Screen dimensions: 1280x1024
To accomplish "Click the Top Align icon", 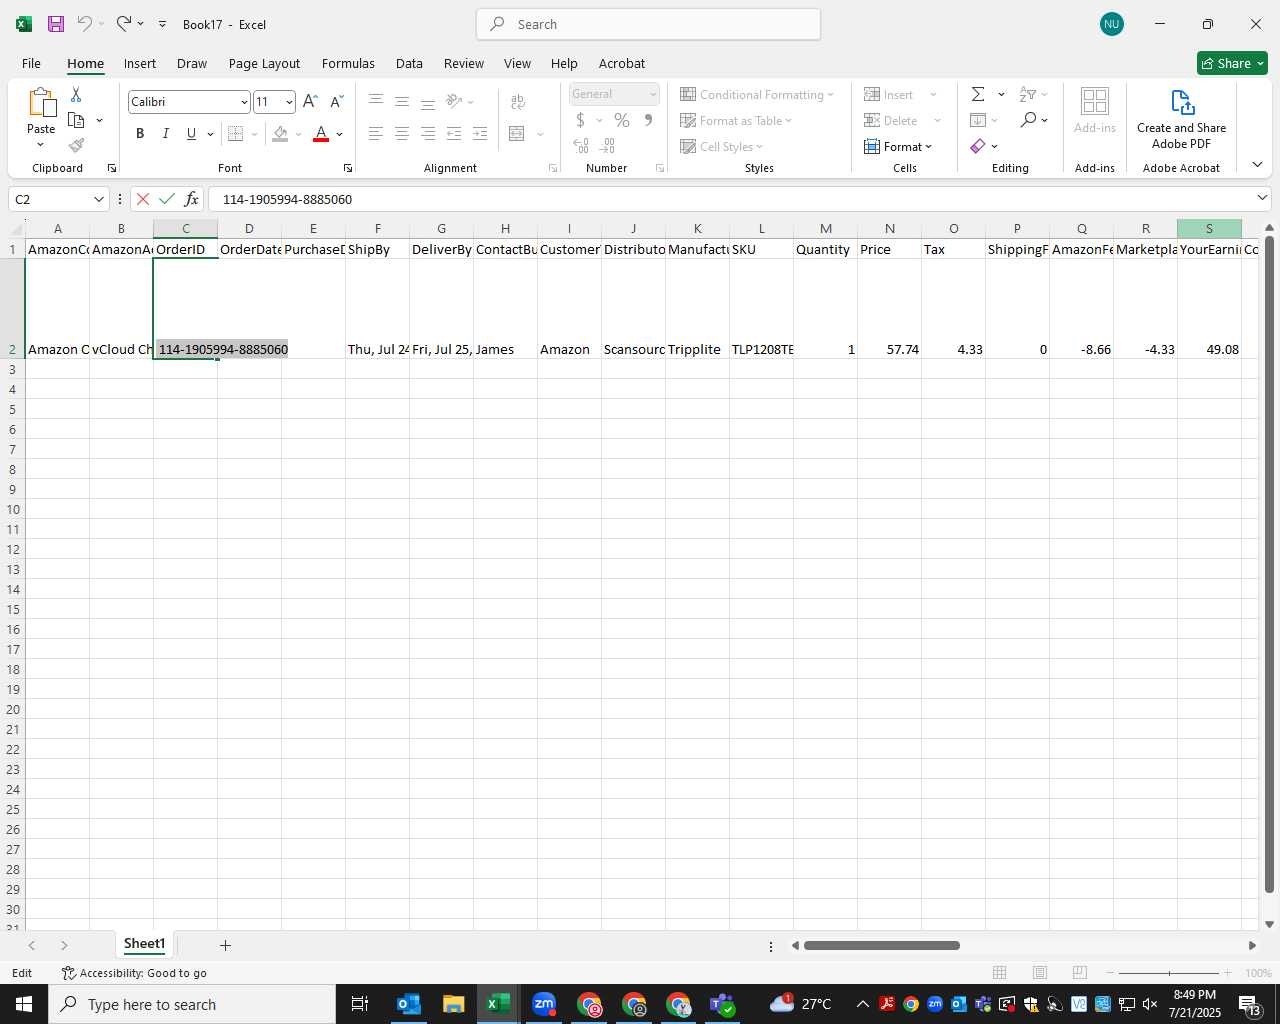I will tap(376, 101).
